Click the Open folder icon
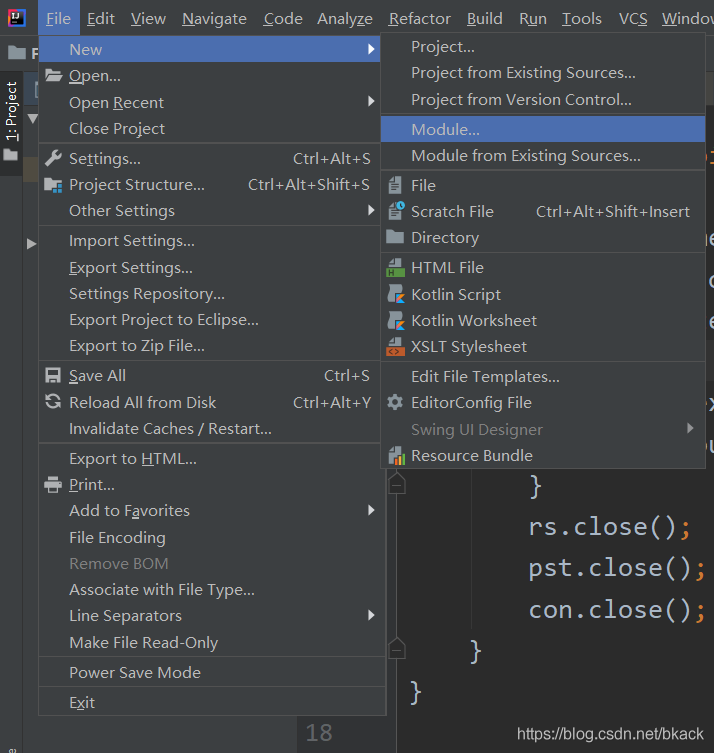Viewport: 714px width, 753px height. click(x=53, y=76)
